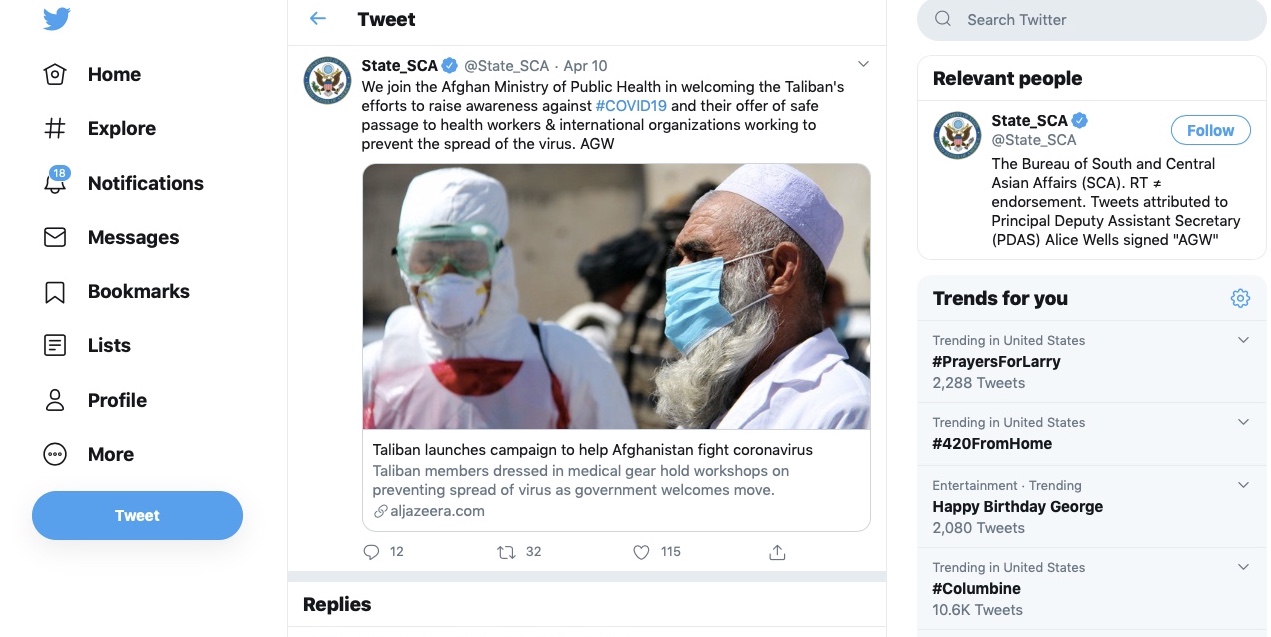Open options for Happy Birthday George trend
Image resolution: width=1271 pixels, height=637 pixels.
pos(1243,485)
